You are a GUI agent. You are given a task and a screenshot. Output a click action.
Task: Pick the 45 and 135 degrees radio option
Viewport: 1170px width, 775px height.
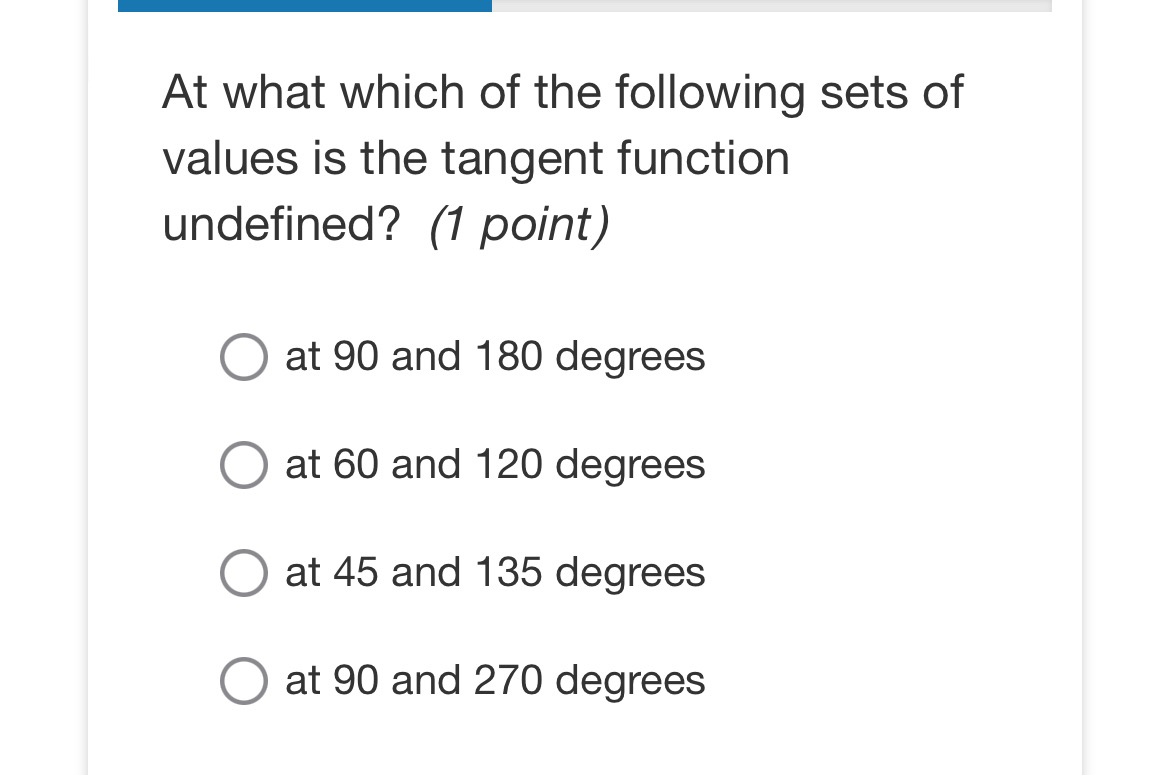(244, 573)
